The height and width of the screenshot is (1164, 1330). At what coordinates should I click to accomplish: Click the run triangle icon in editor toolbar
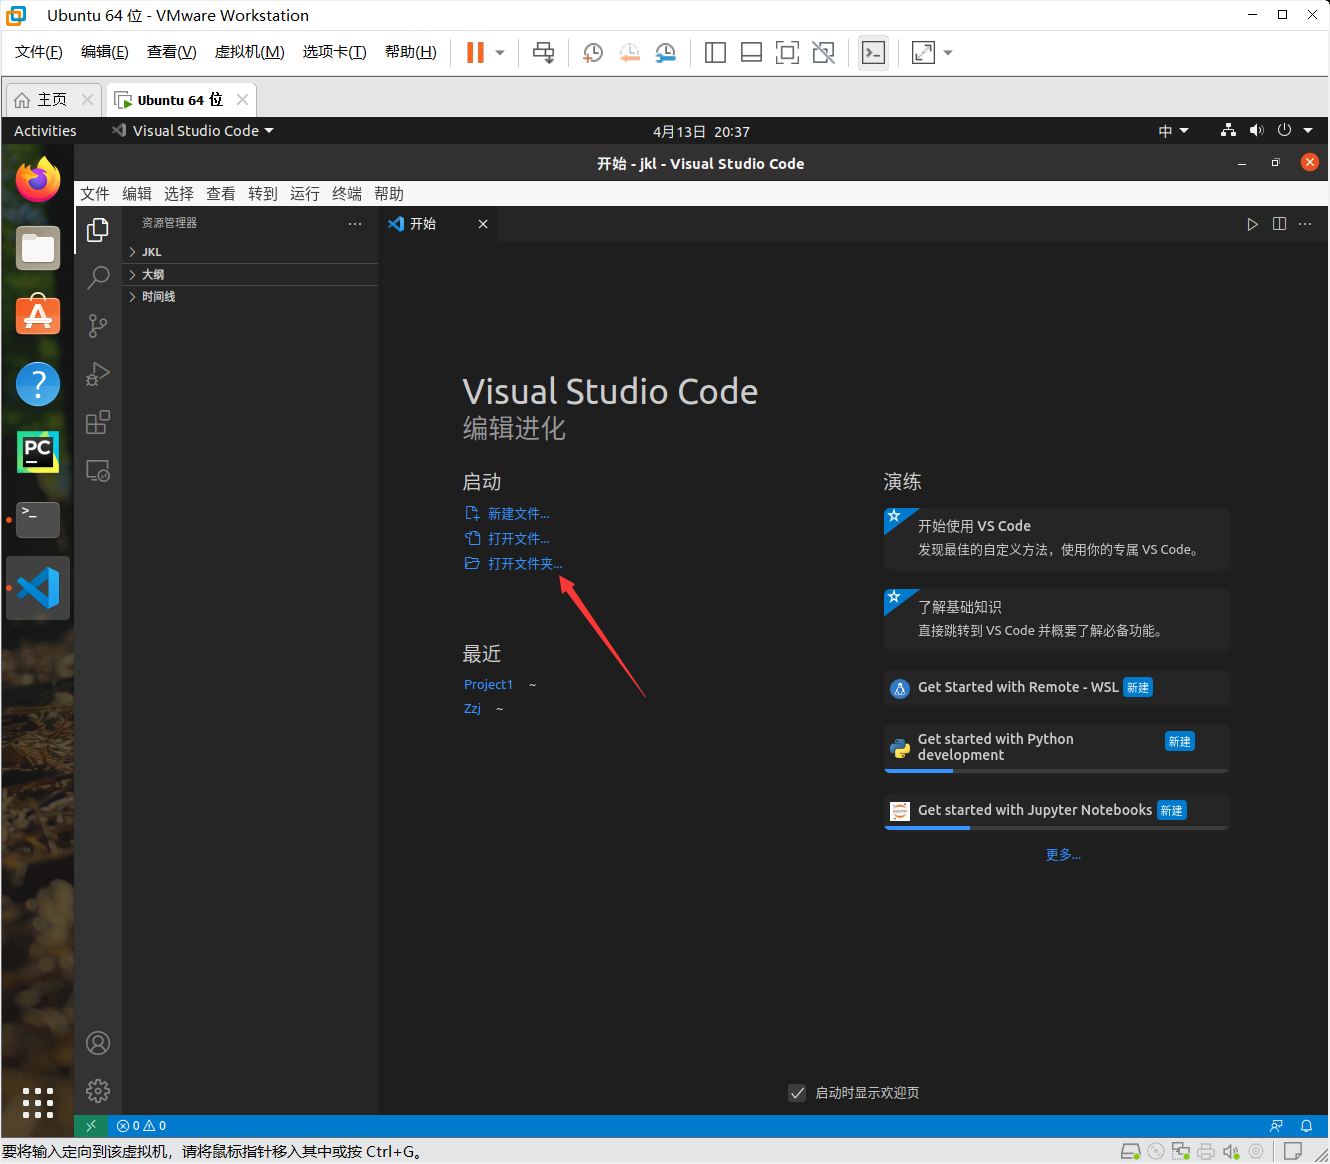1252,224
